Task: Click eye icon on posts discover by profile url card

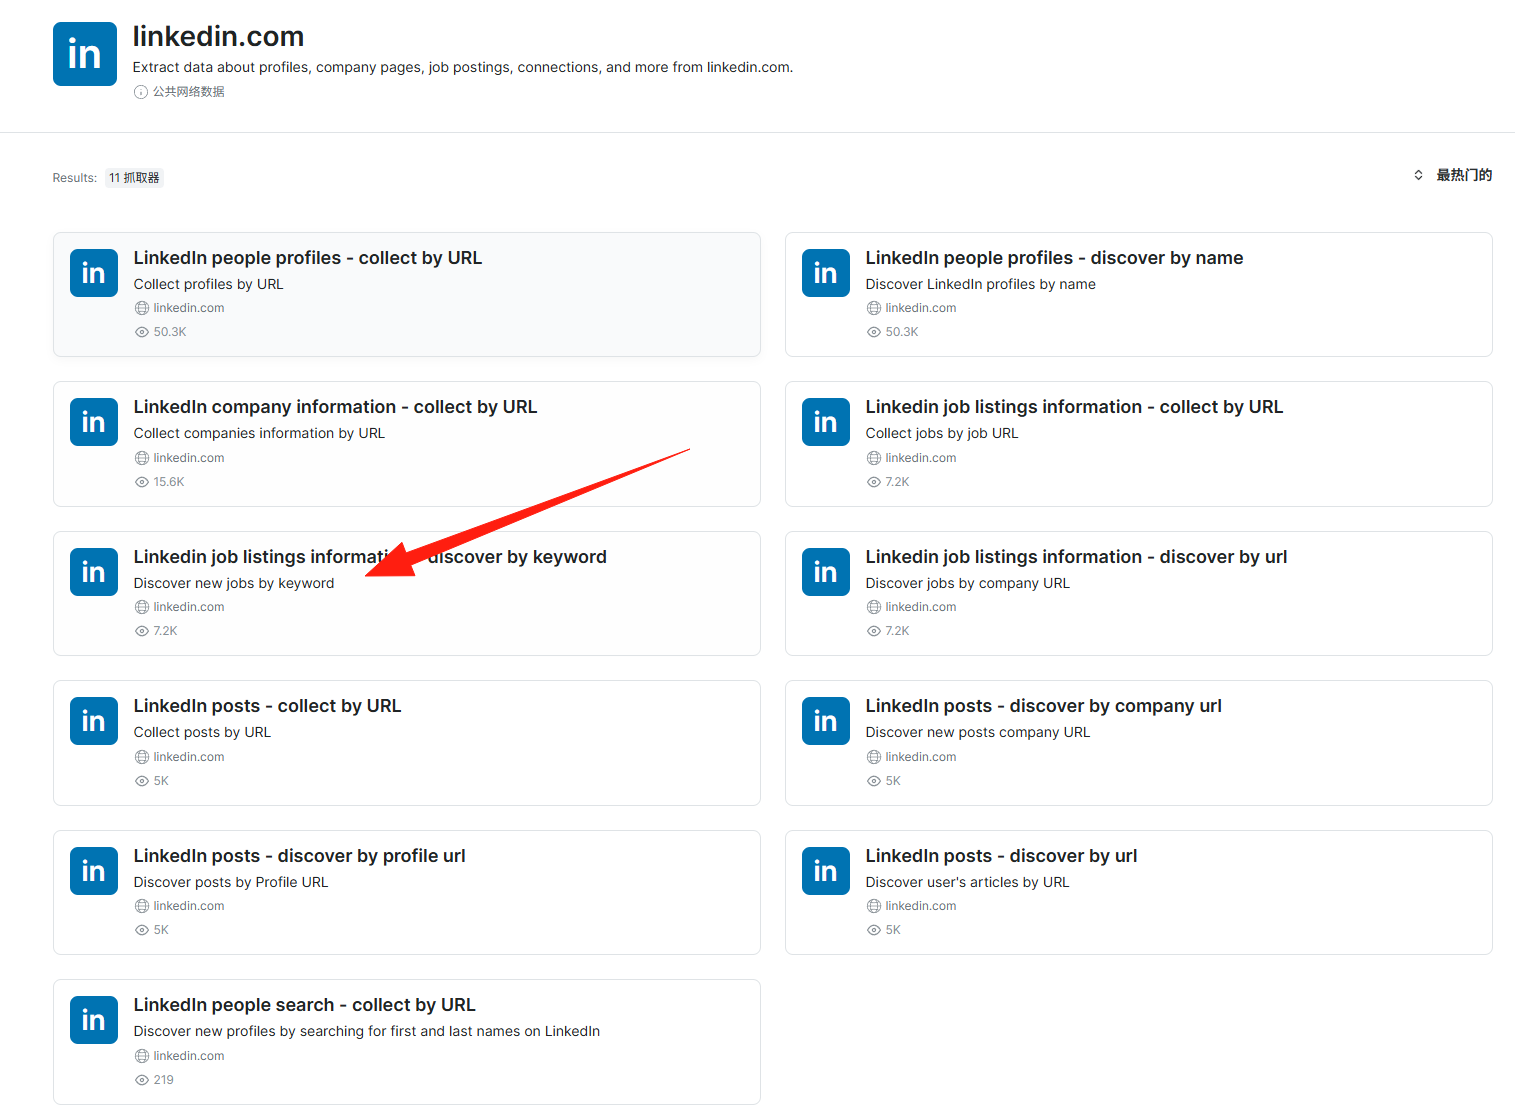Action: pyautogui.click(x=142, y=930)
